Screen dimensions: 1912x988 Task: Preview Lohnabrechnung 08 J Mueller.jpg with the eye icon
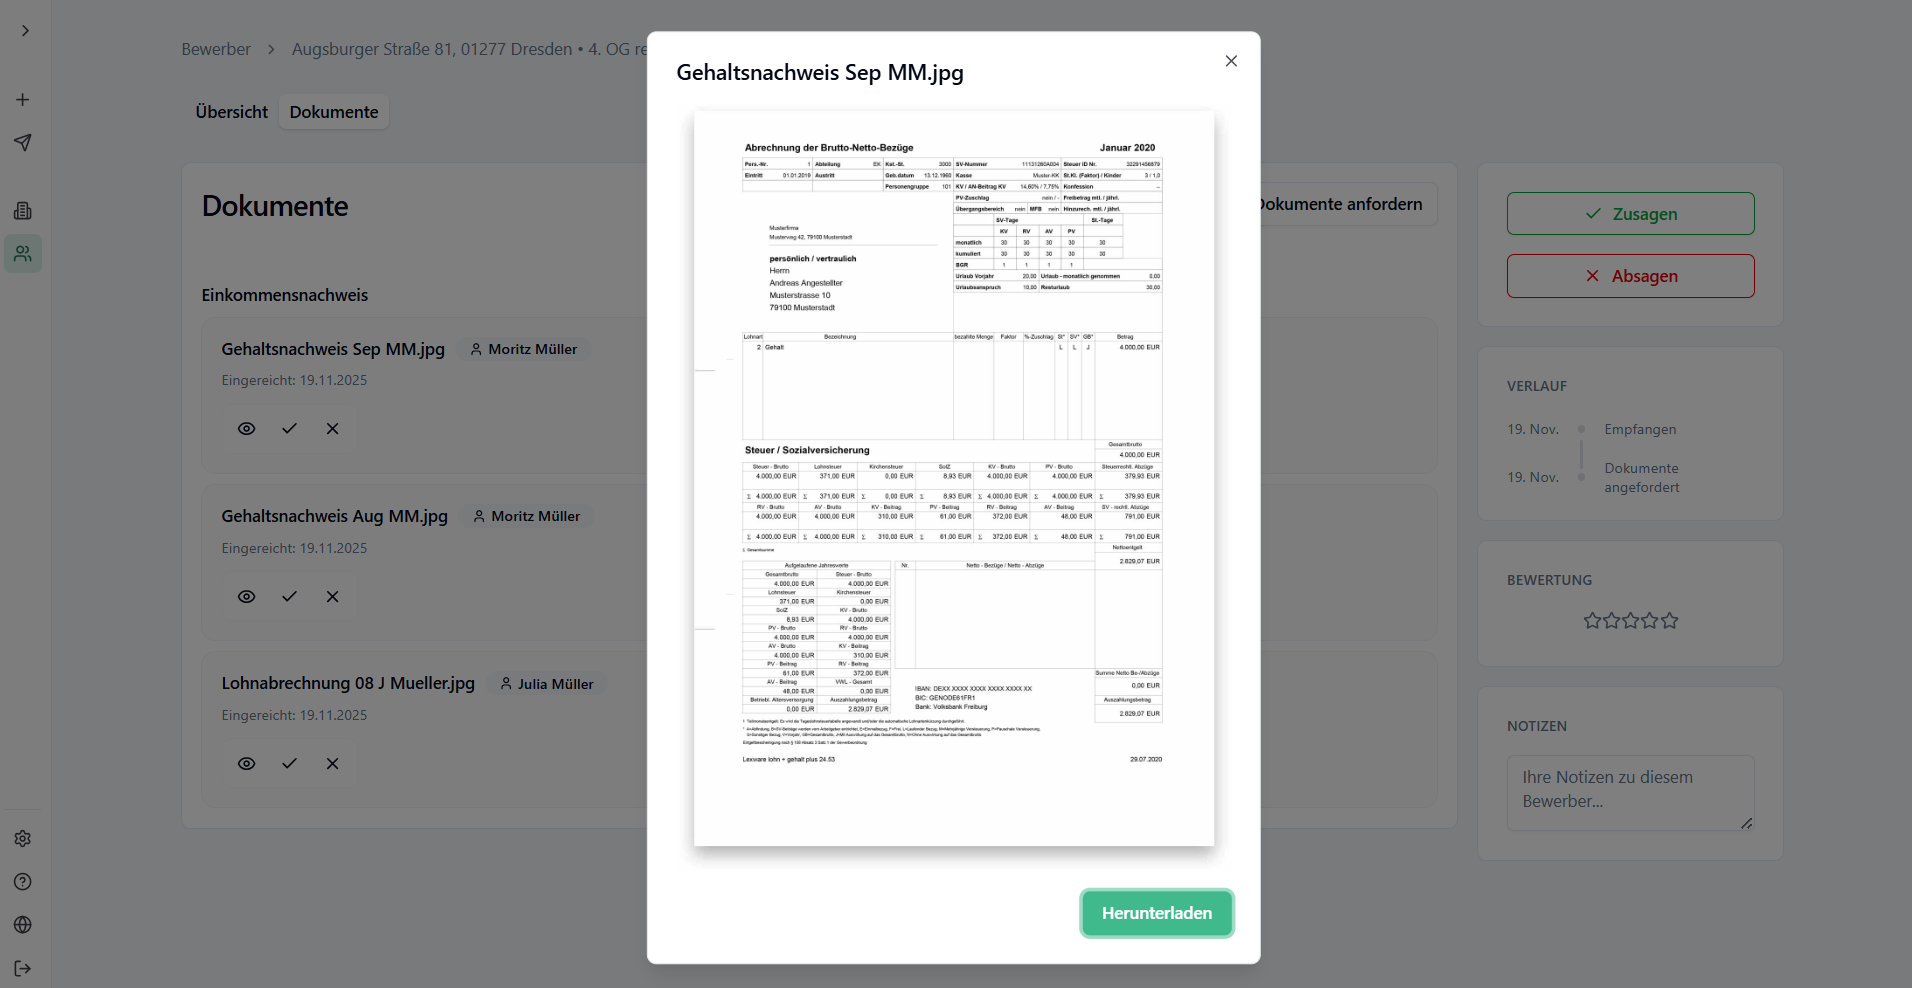click(247, 764)
